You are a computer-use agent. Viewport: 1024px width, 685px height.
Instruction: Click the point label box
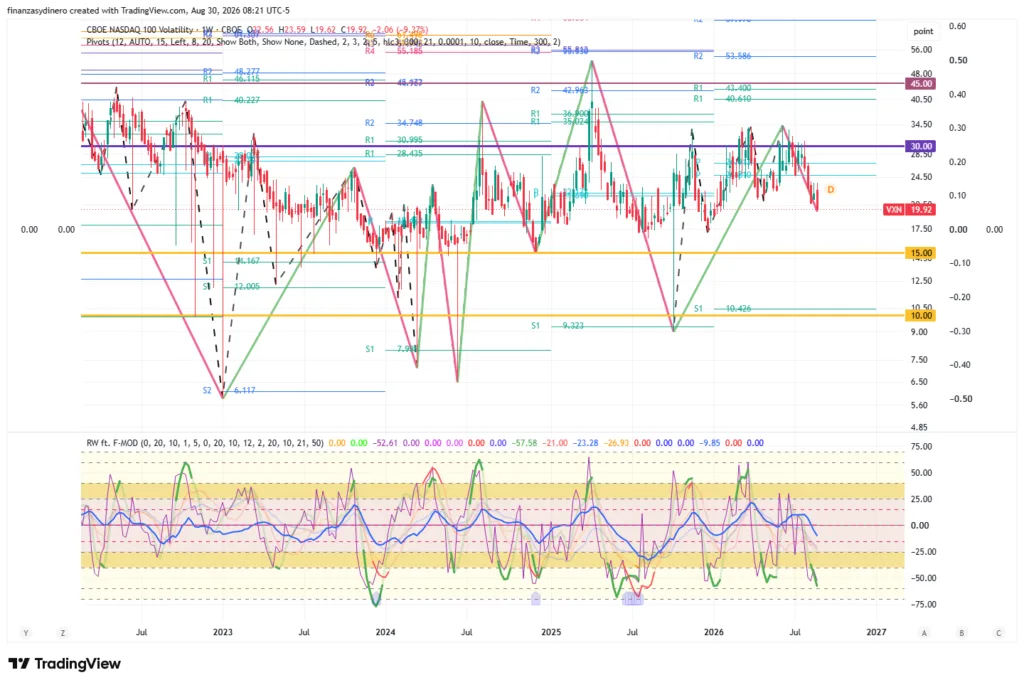point(923,31)
